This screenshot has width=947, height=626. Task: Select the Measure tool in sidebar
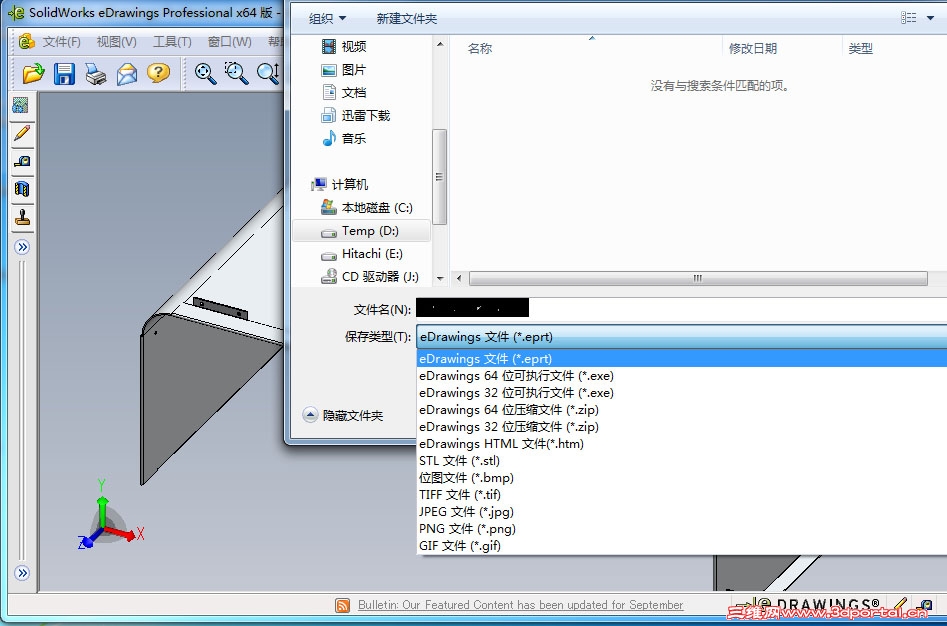pyautogui.click(x=22, y=161)
